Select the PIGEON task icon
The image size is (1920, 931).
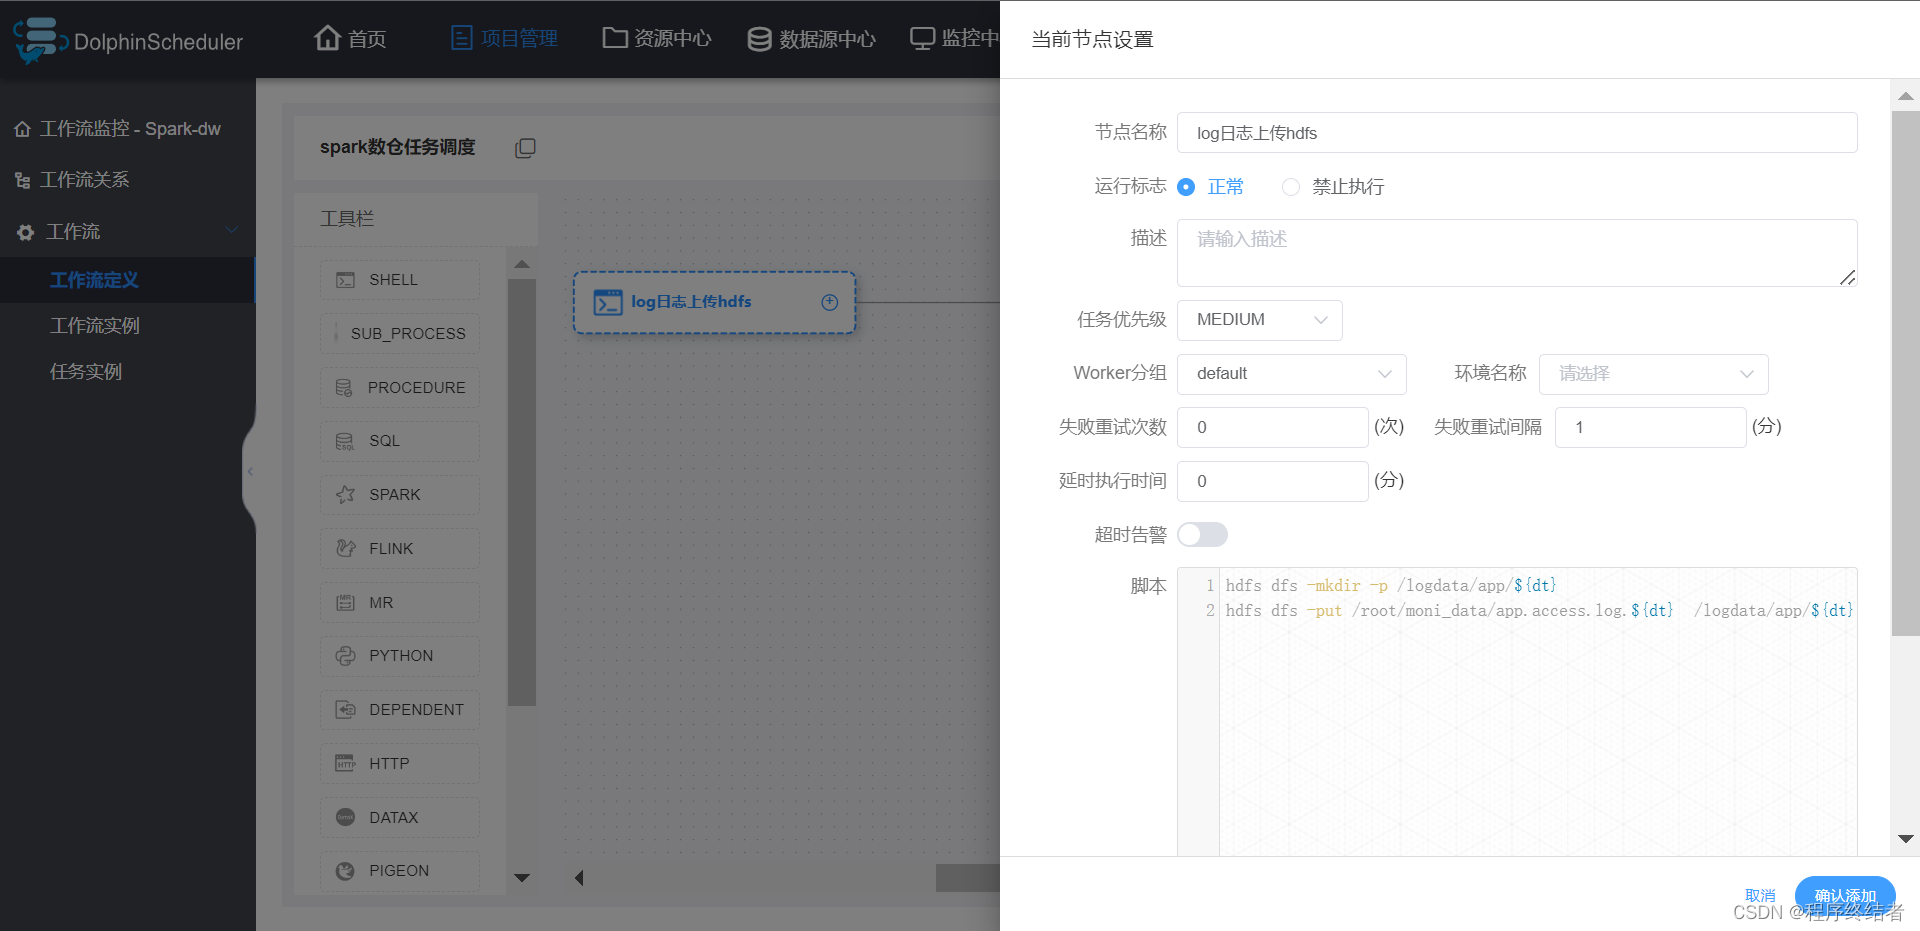[345, 871]
